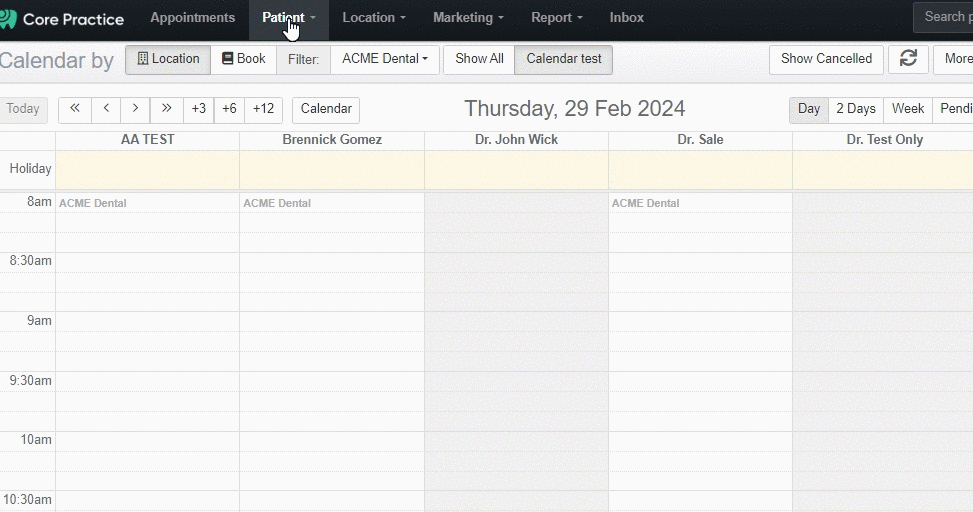Click the 8:30am slot in Brennick Gomez column
Image resolution: width=973 pixels, height=512 pixels.
[x=332, y=261]
